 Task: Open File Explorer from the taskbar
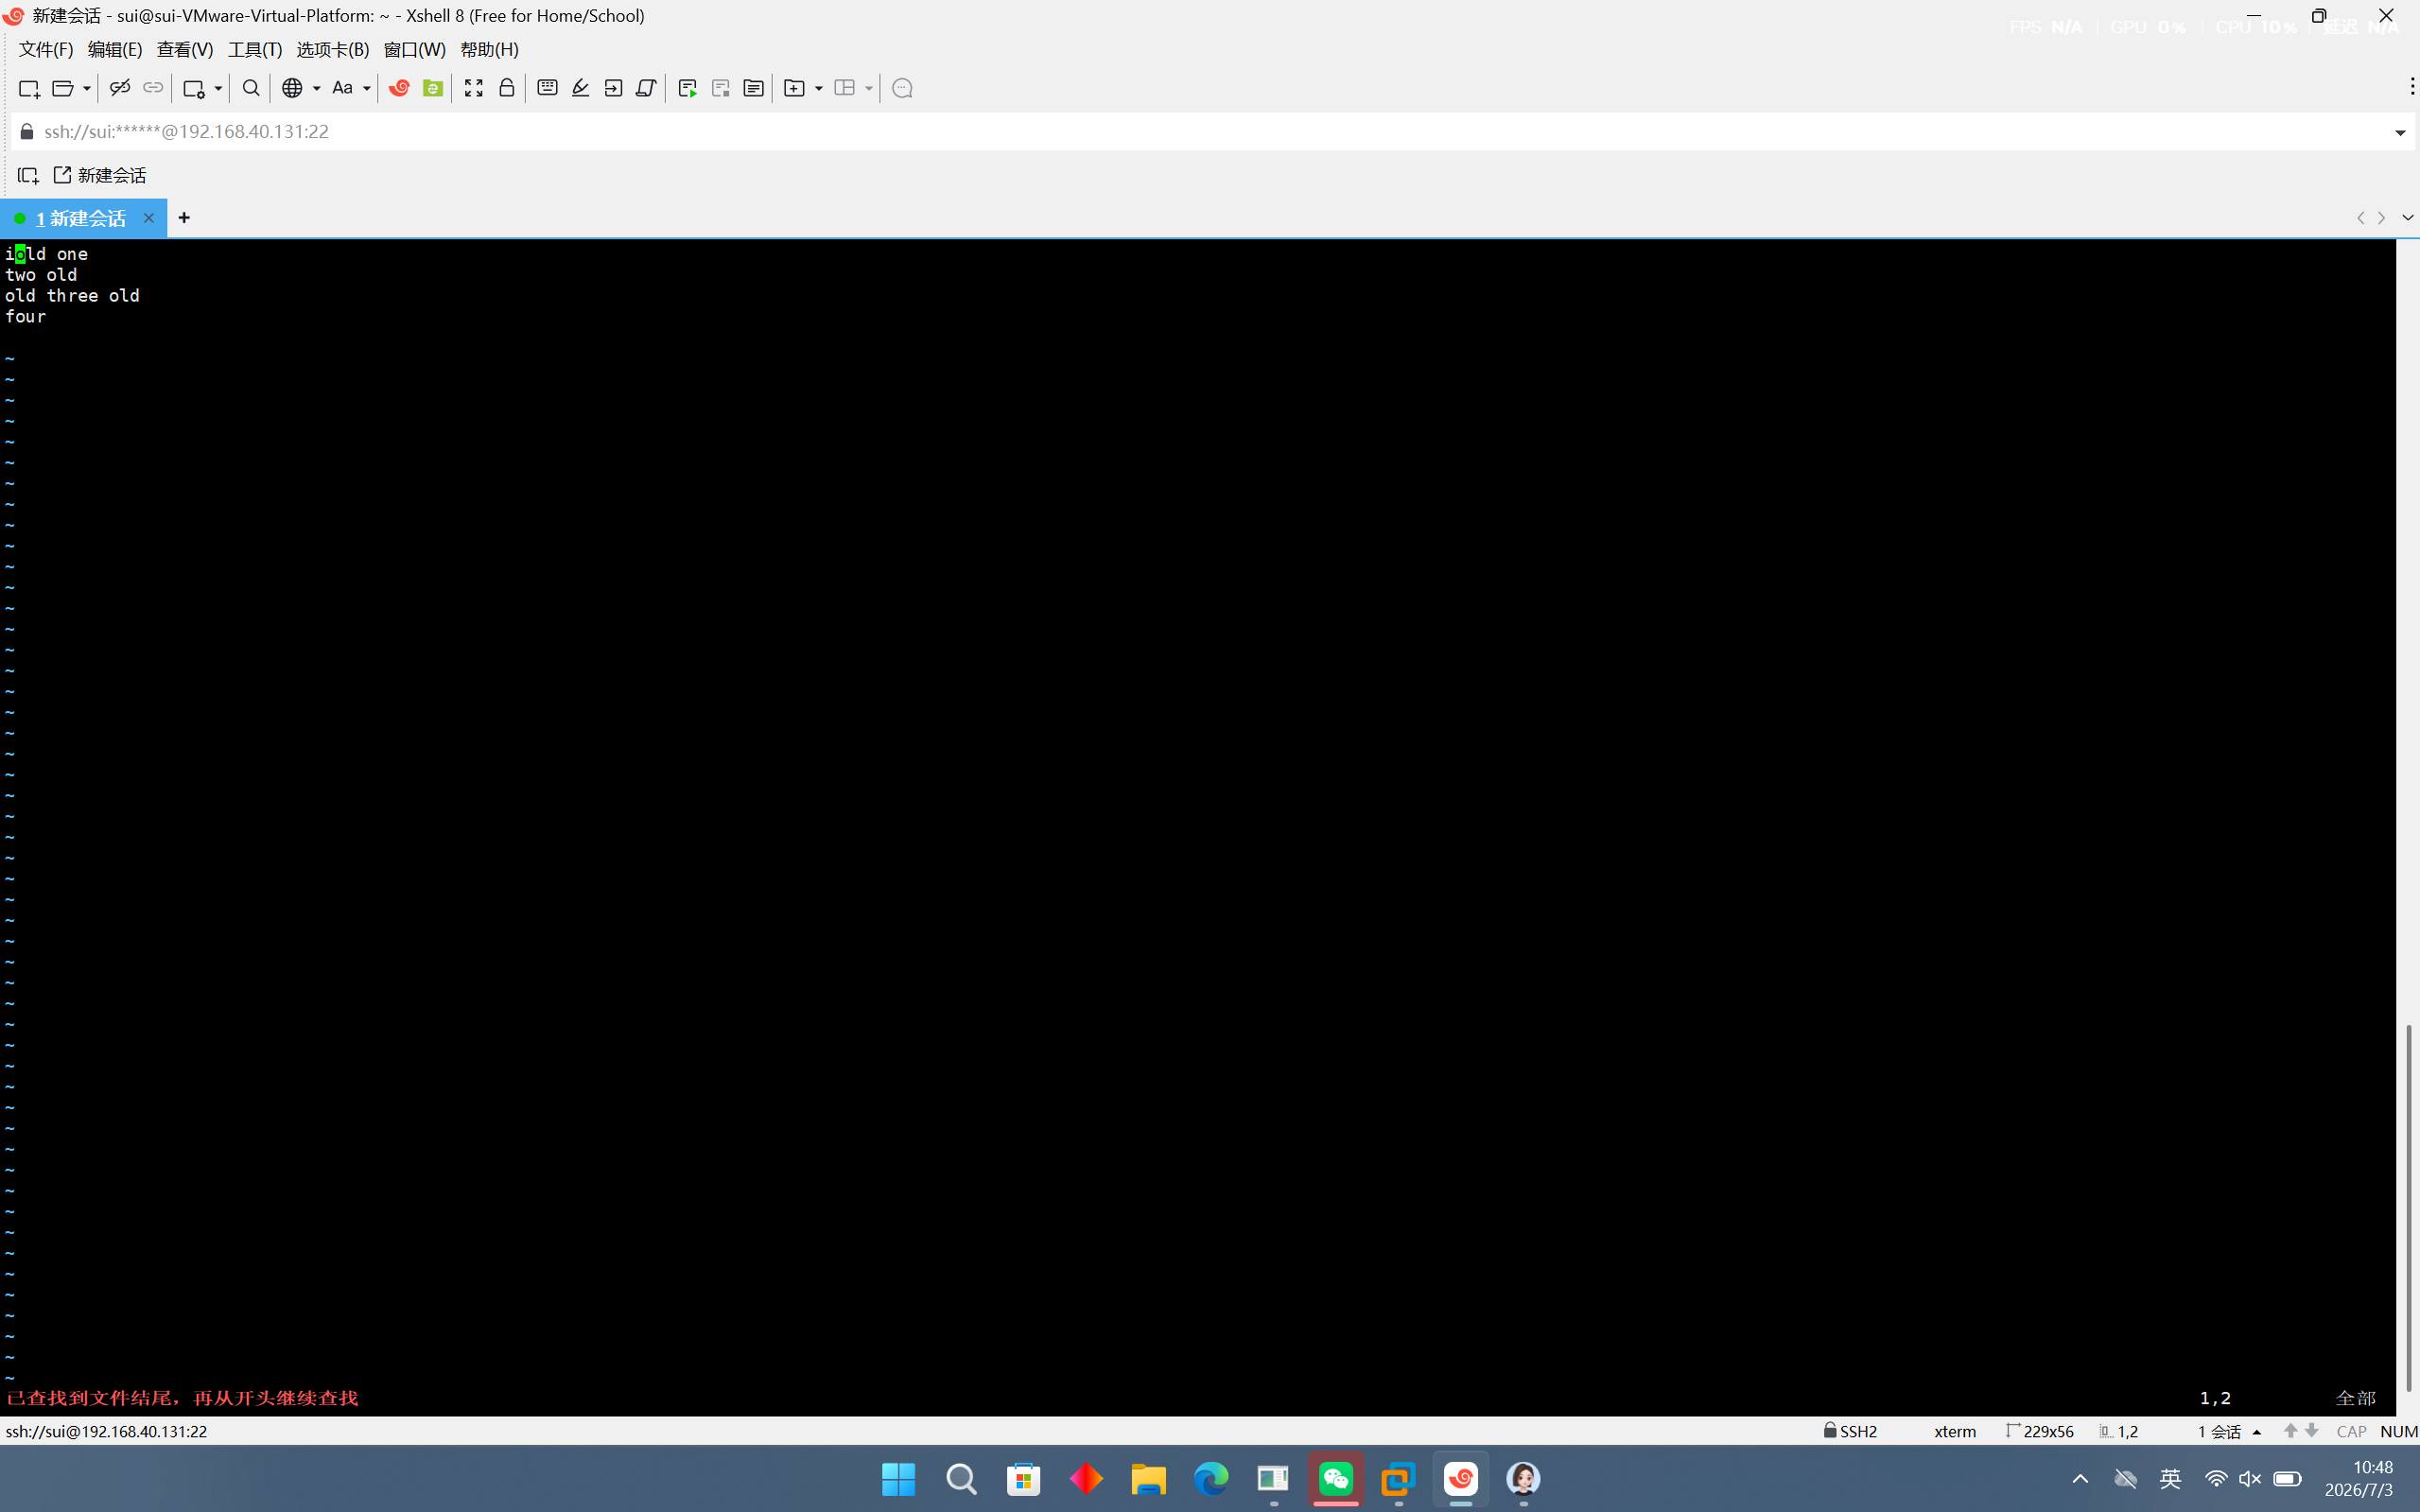click(1148, 1479)
